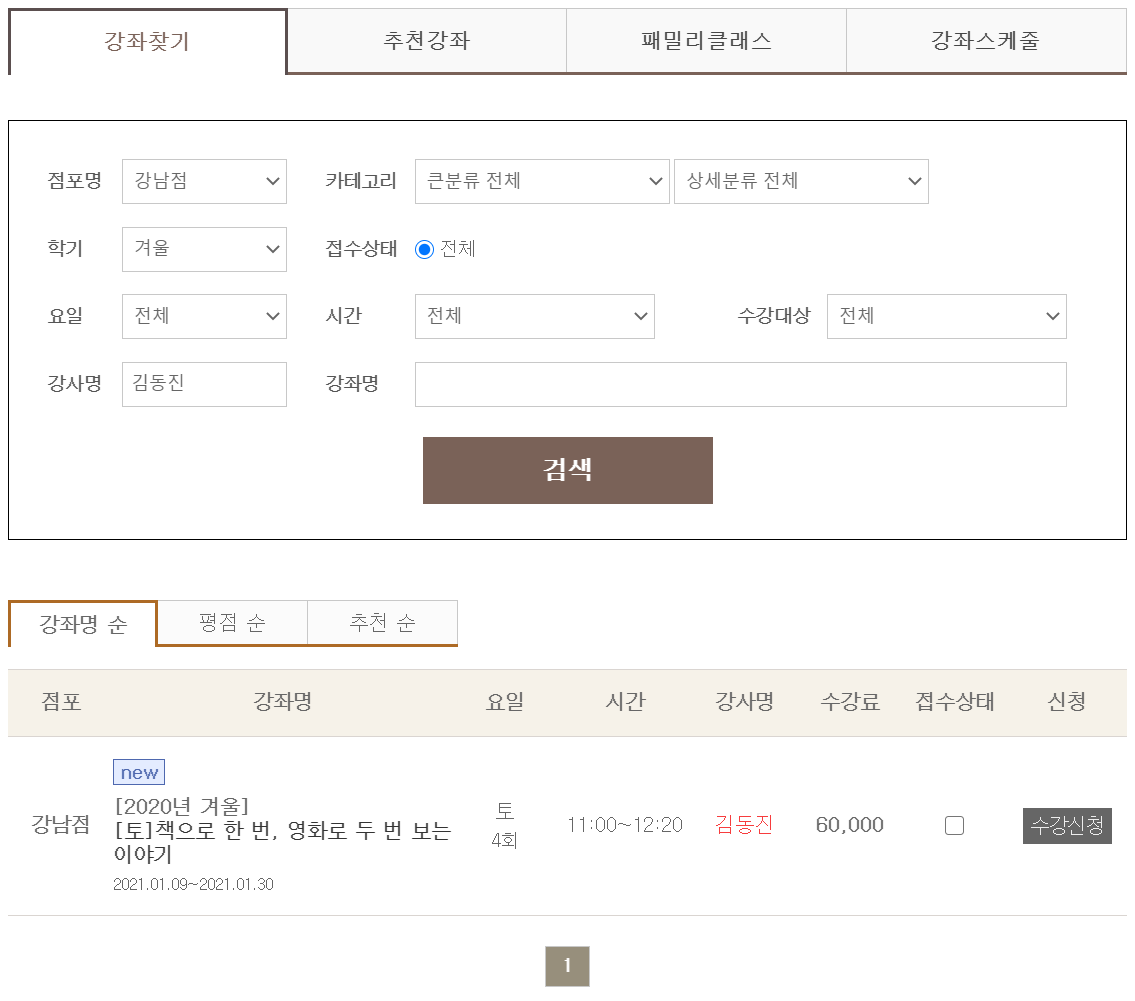
Task: Select page 1 in the pagination
Action: (x=567, y=966)
